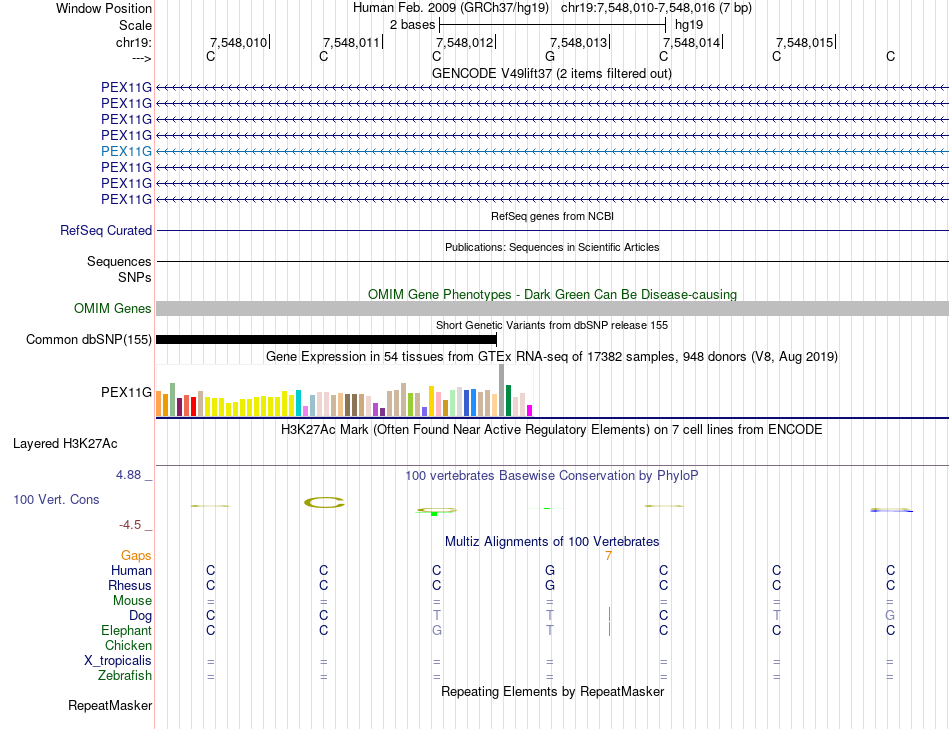Click the dark green GTEx expression bar

tap(508, 401)
